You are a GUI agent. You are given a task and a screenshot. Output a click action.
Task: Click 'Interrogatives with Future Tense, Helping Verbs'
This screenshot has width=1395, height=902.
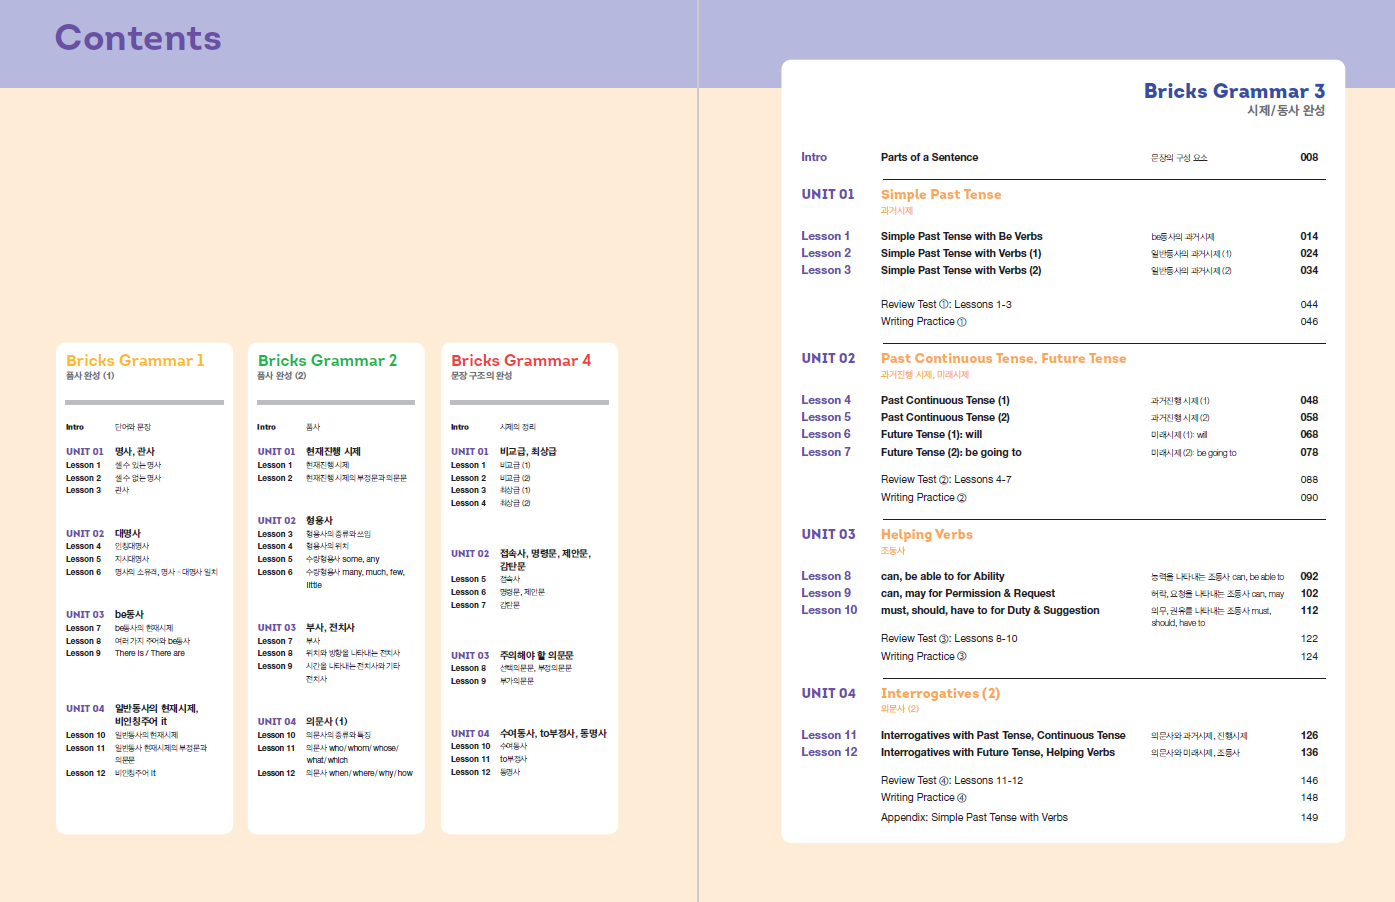coord(997,752)
